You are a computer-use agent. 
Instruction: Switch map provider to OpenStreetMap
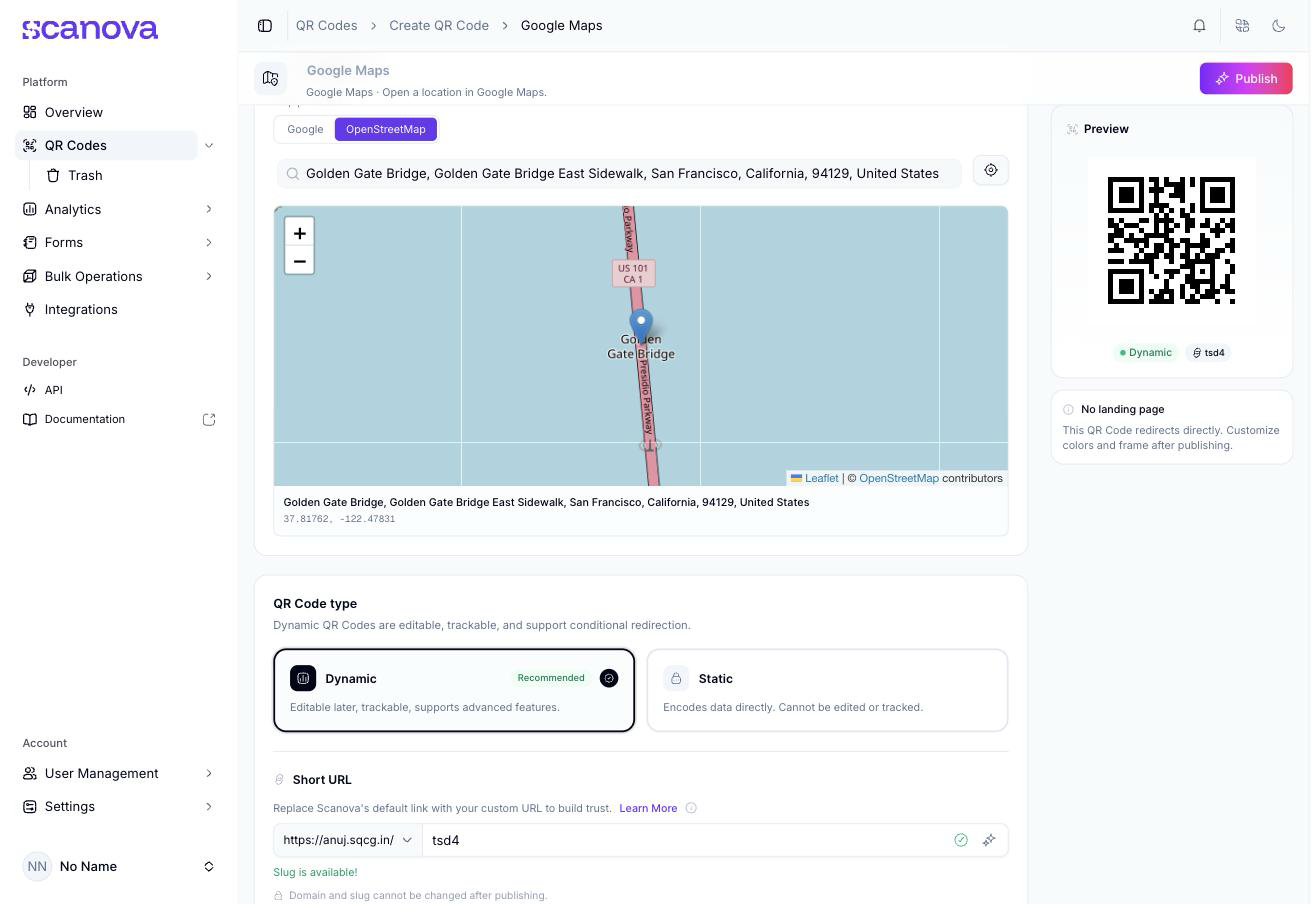click(386, 129)
